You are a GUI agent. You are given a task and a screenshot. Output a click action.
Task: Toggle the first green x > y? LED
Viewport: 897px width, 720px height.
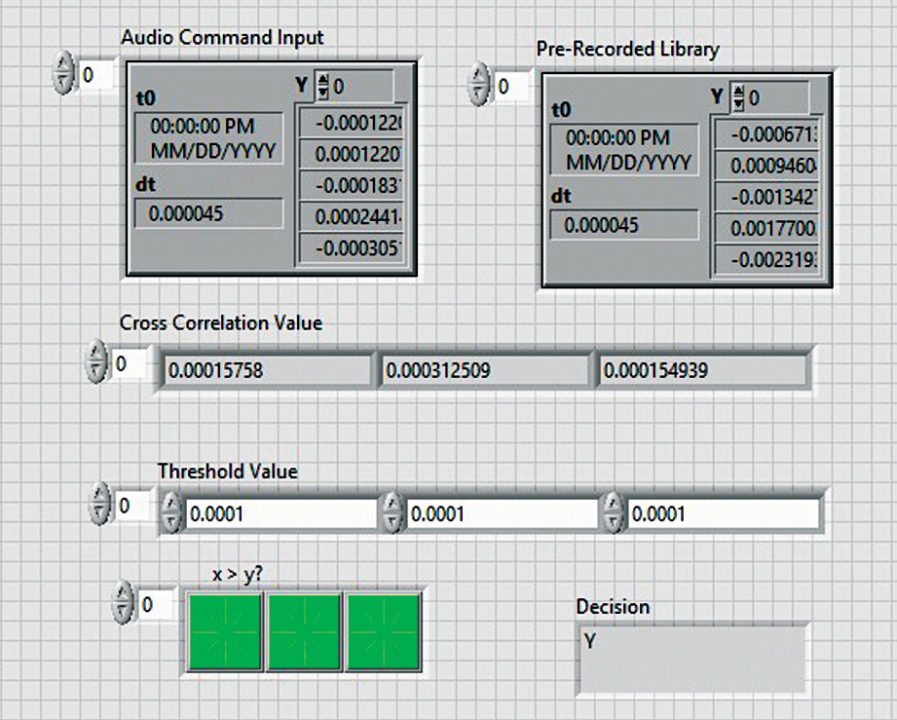pos(224,631)
